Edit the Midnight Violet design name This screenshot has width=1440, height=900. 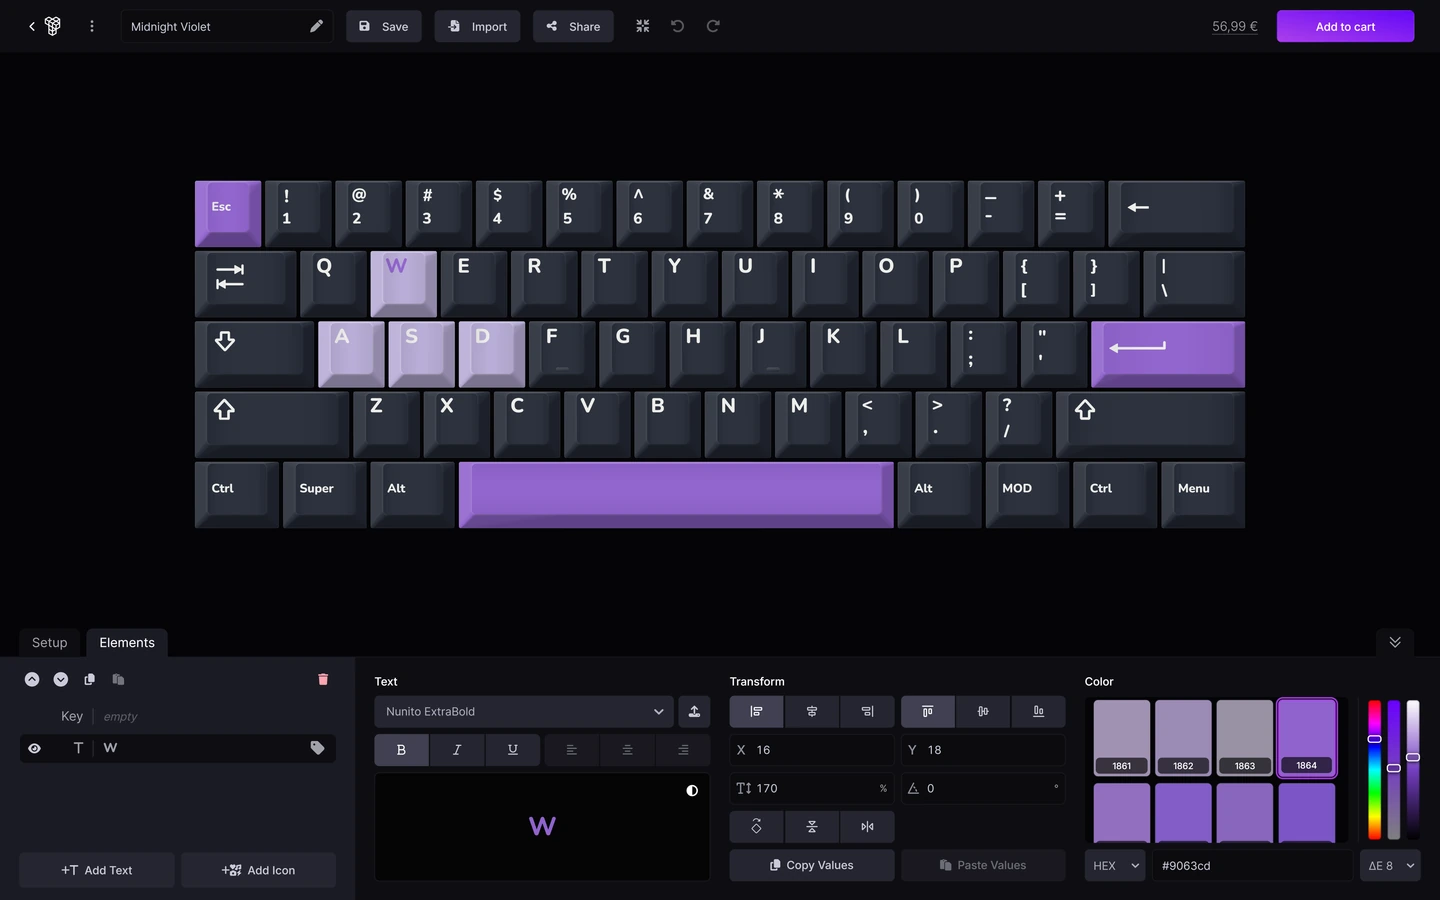316,26
